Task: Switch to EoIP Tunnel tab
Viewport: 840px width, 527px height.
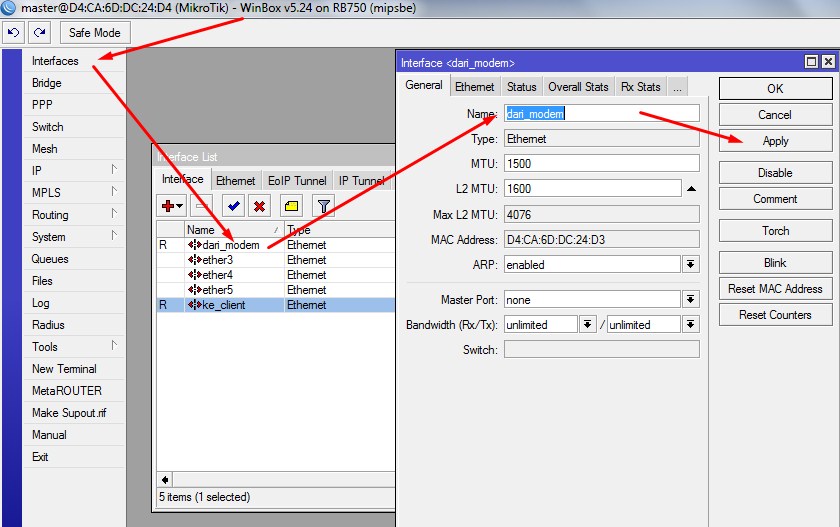Action: [x=297, y=181]
